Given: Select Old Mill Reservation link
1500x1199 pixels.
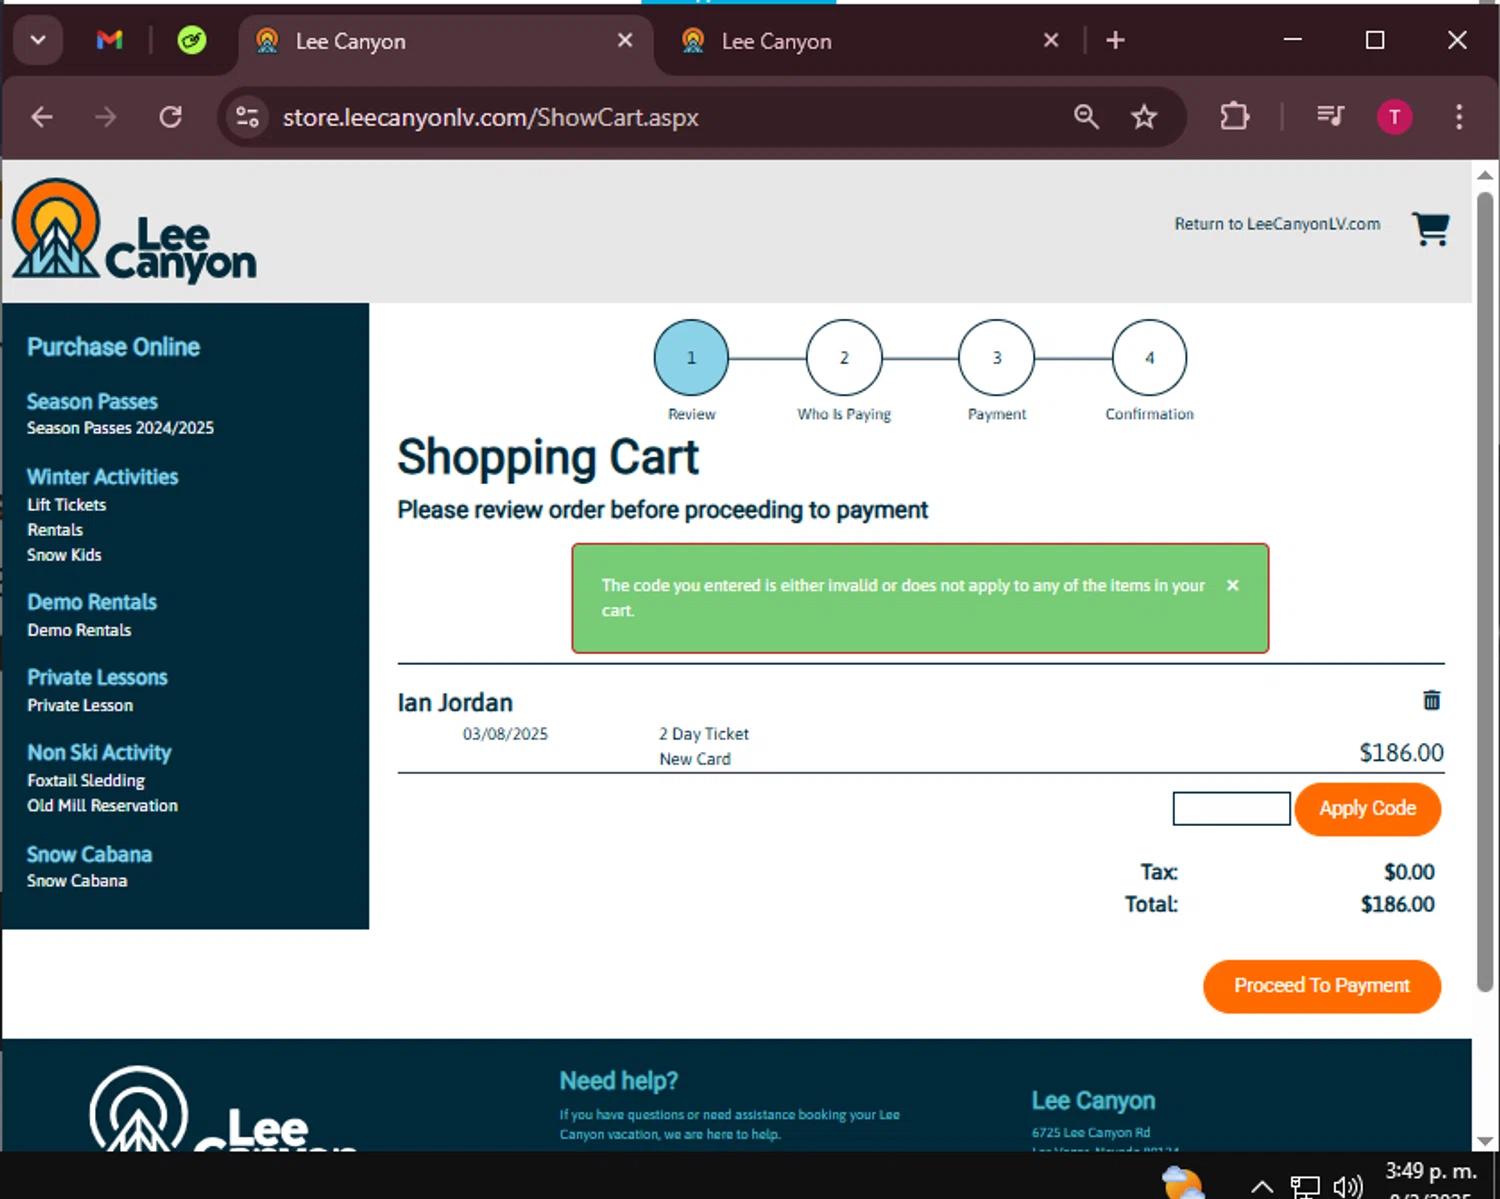Looking at the screenshot, I should (x=102, y=805).
